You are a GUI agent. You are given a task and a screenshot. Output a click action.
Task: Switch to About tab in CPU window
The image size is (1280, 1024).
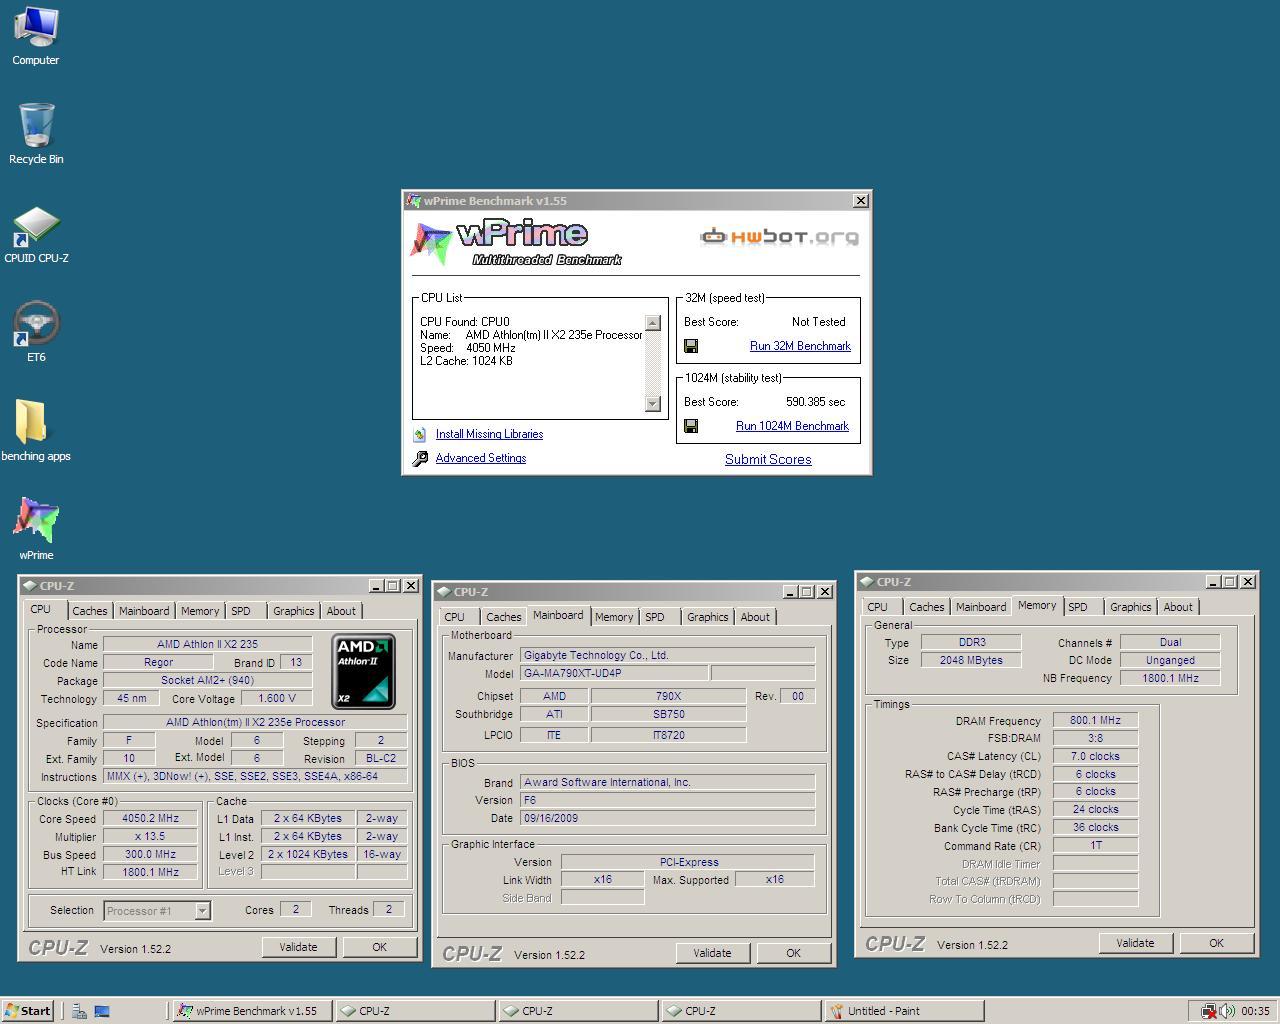point(341,611)
